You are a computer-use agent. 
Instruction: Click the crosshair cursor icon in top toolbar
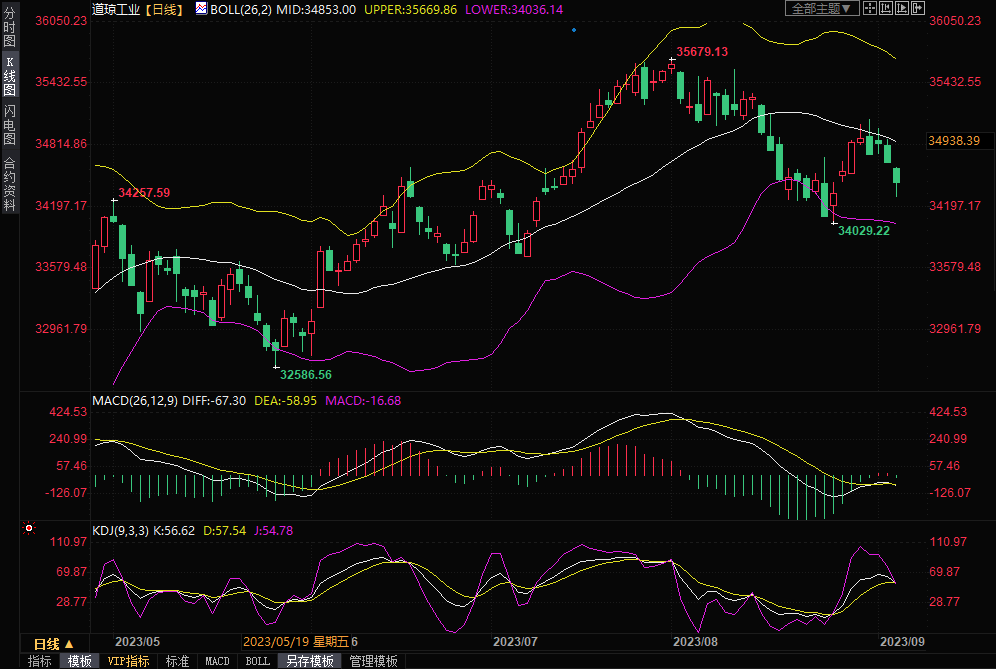[869, 8]
